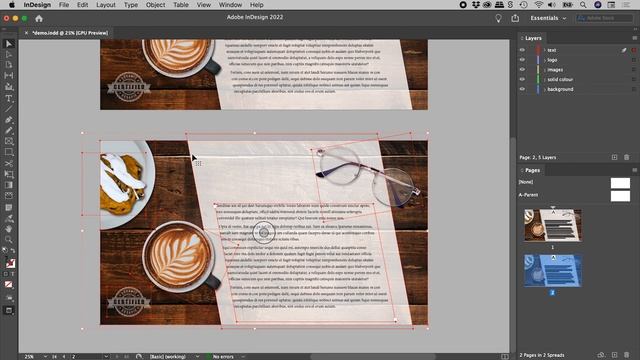Toggle selection square on images layer
This screenshot has height=360, width=640.
pos(633,70)
